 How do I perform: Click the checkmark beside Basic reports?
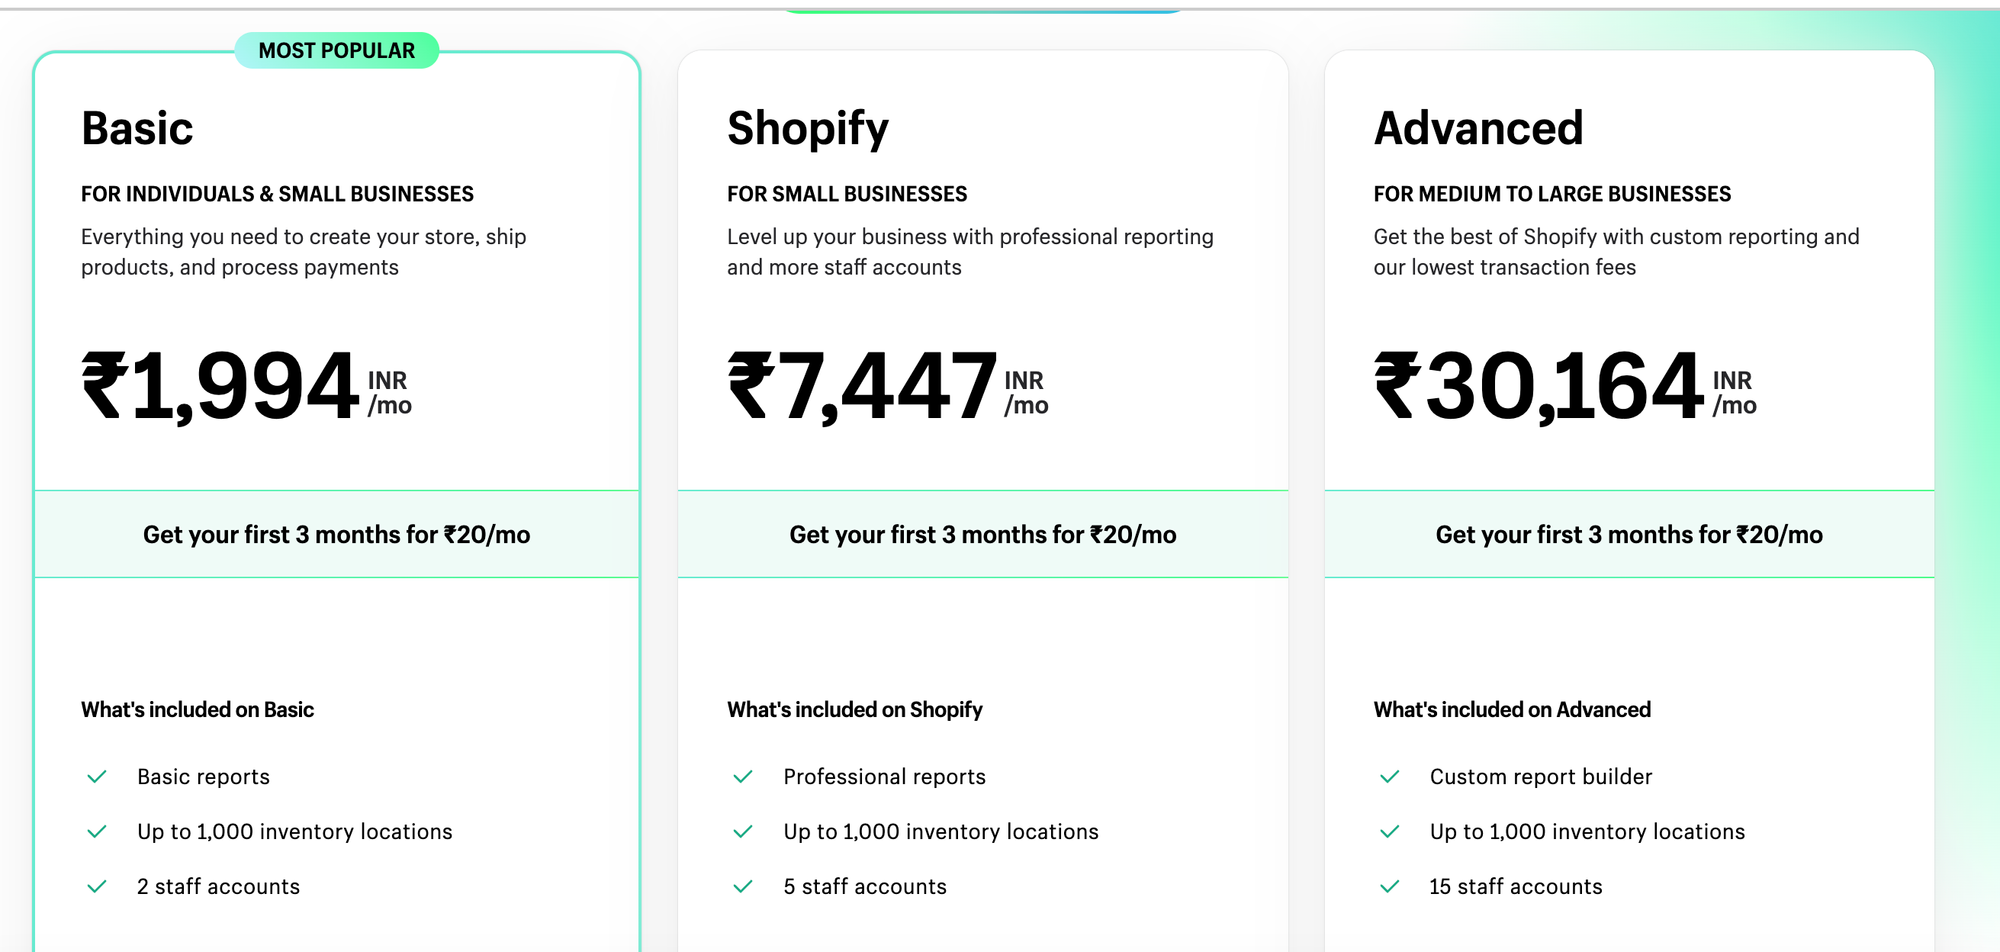[x=97, y=775]
